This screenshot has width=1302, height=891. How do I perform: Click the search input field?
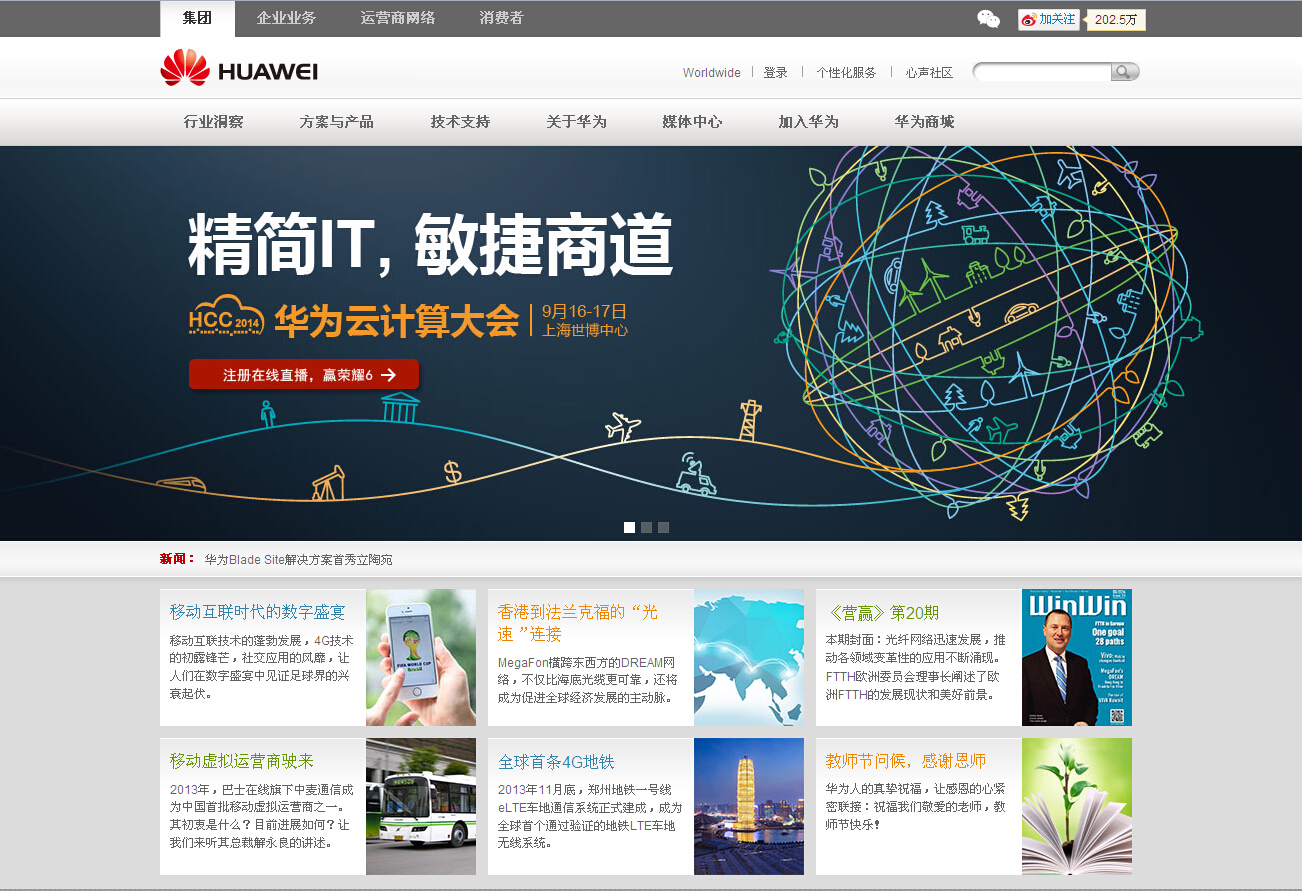[1042, 71]
